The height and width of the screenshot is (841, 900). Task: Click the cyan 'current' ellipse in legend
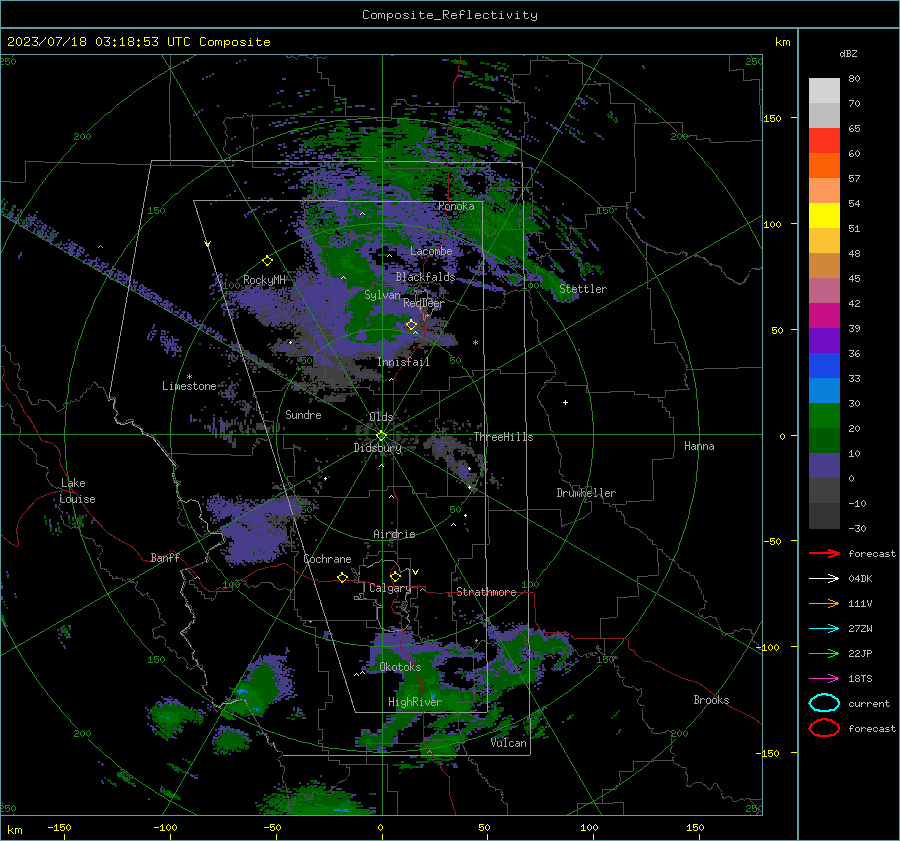[824, 703]
